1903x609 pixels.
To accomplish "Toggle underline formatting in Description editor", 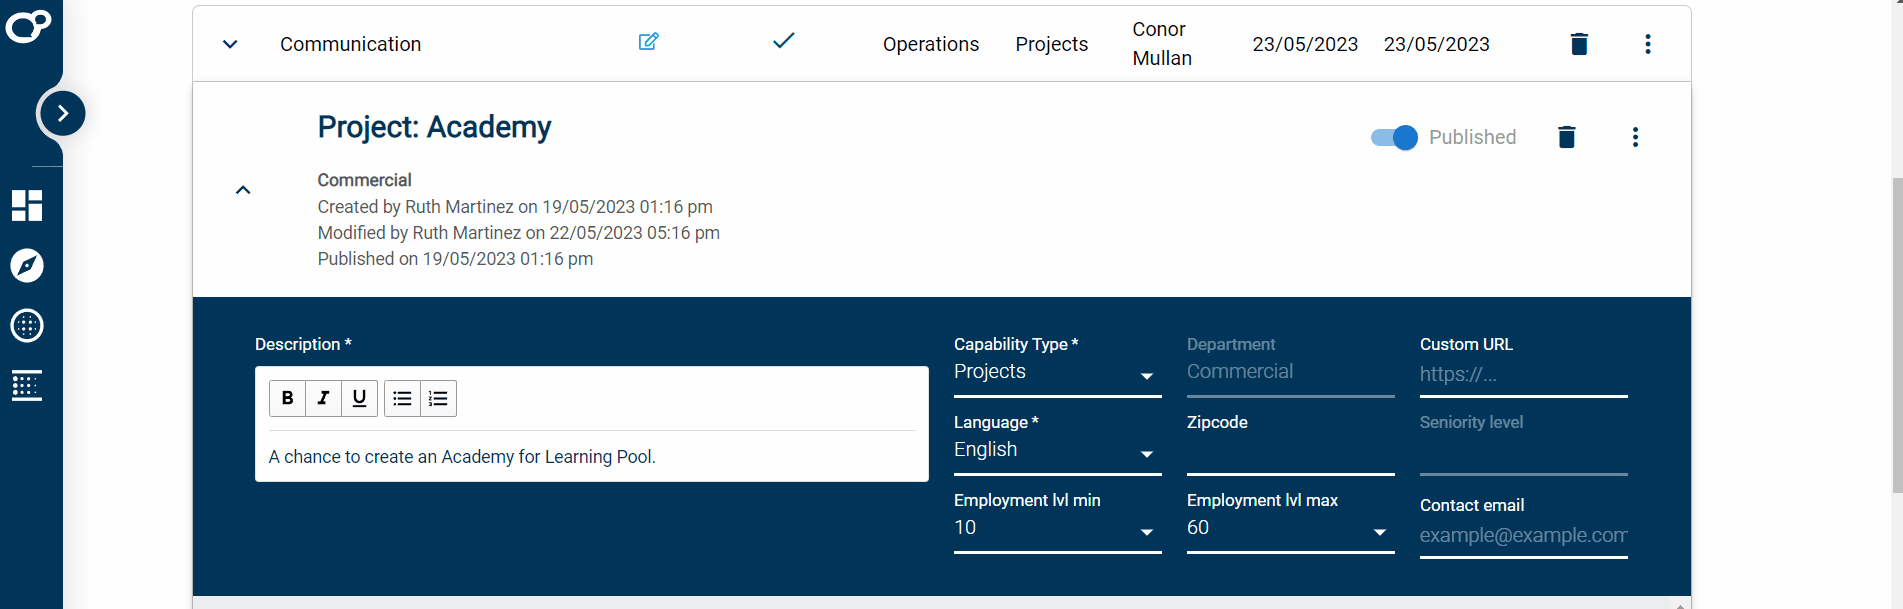I will (359, 398).
